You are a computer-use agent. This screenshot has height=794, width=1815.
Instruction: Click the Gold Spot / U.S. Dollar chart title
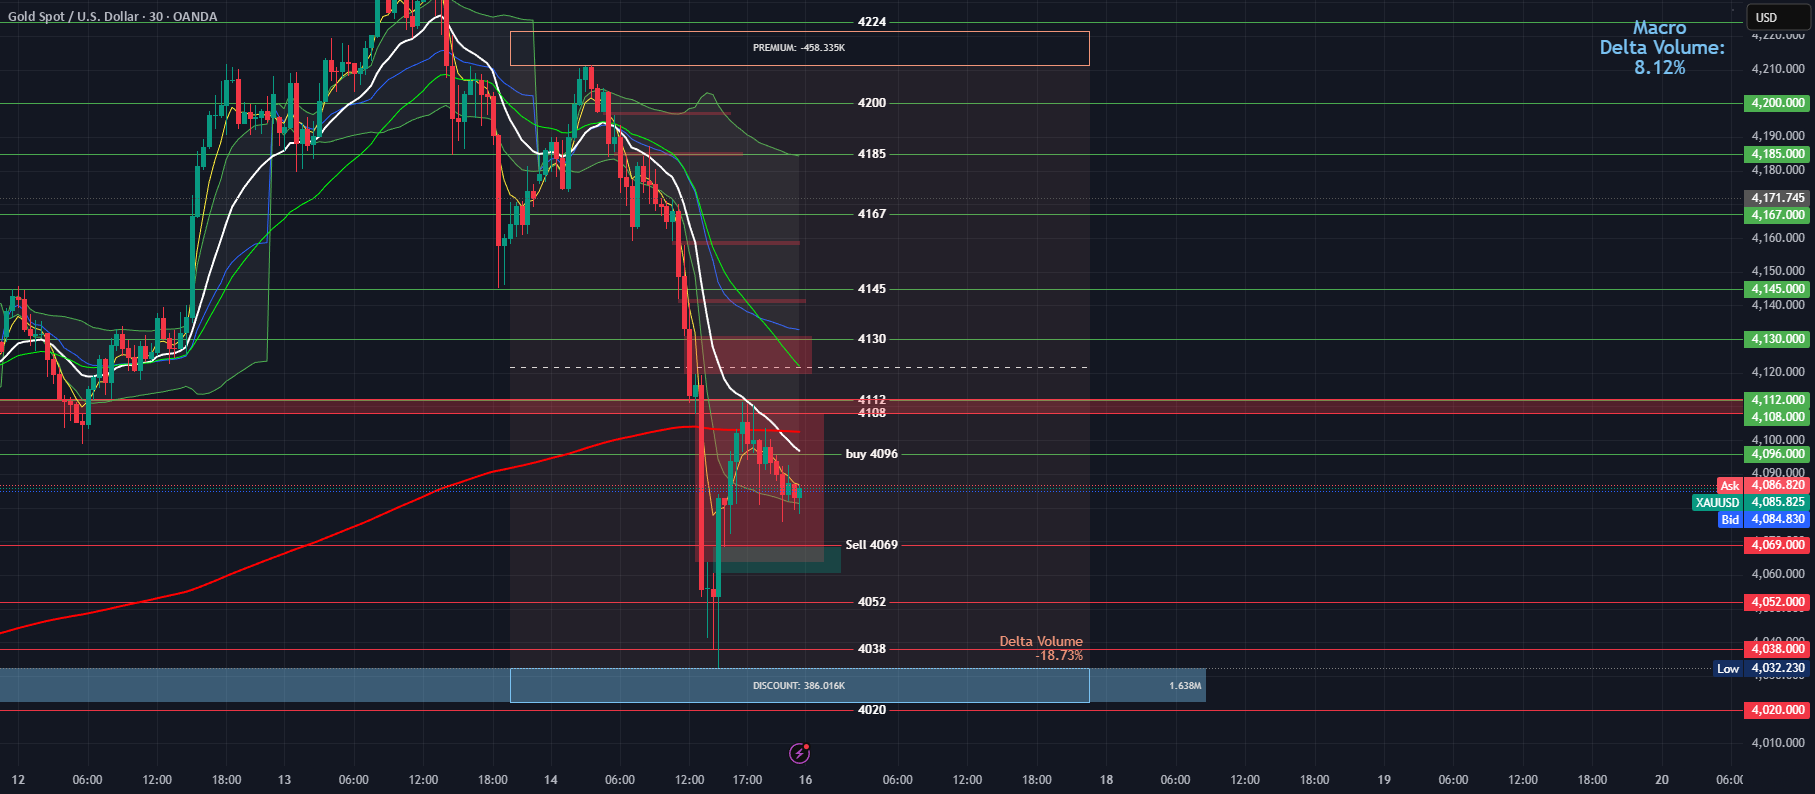click(112, 16)
